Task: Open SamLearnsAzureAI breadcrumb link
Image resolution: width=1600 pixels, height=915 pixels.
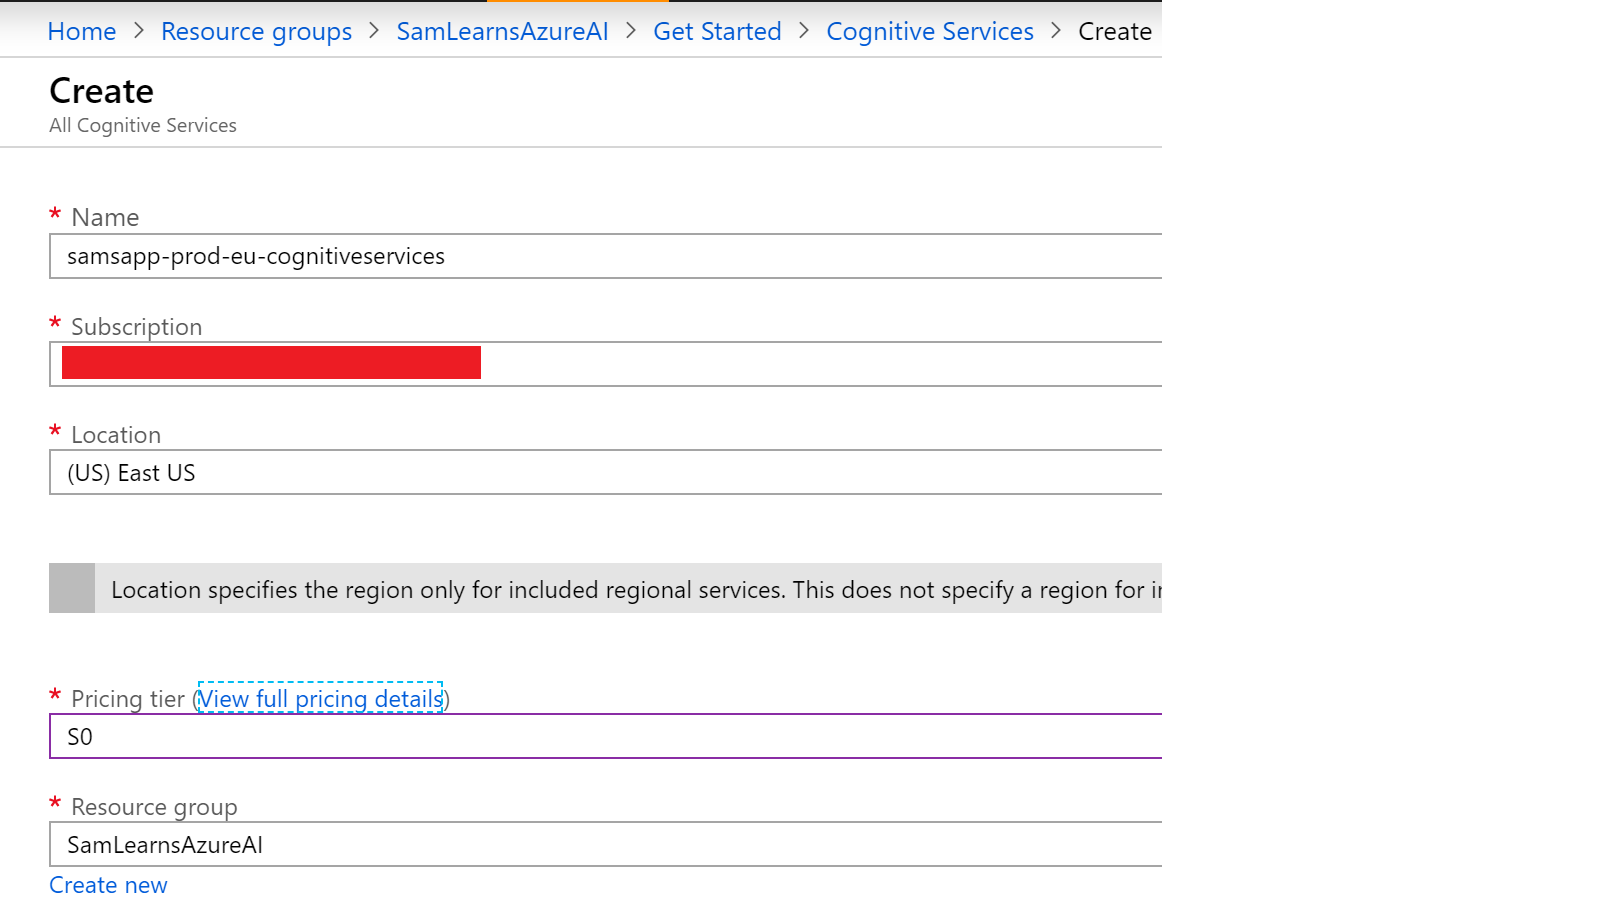Action: click(502, 32)
